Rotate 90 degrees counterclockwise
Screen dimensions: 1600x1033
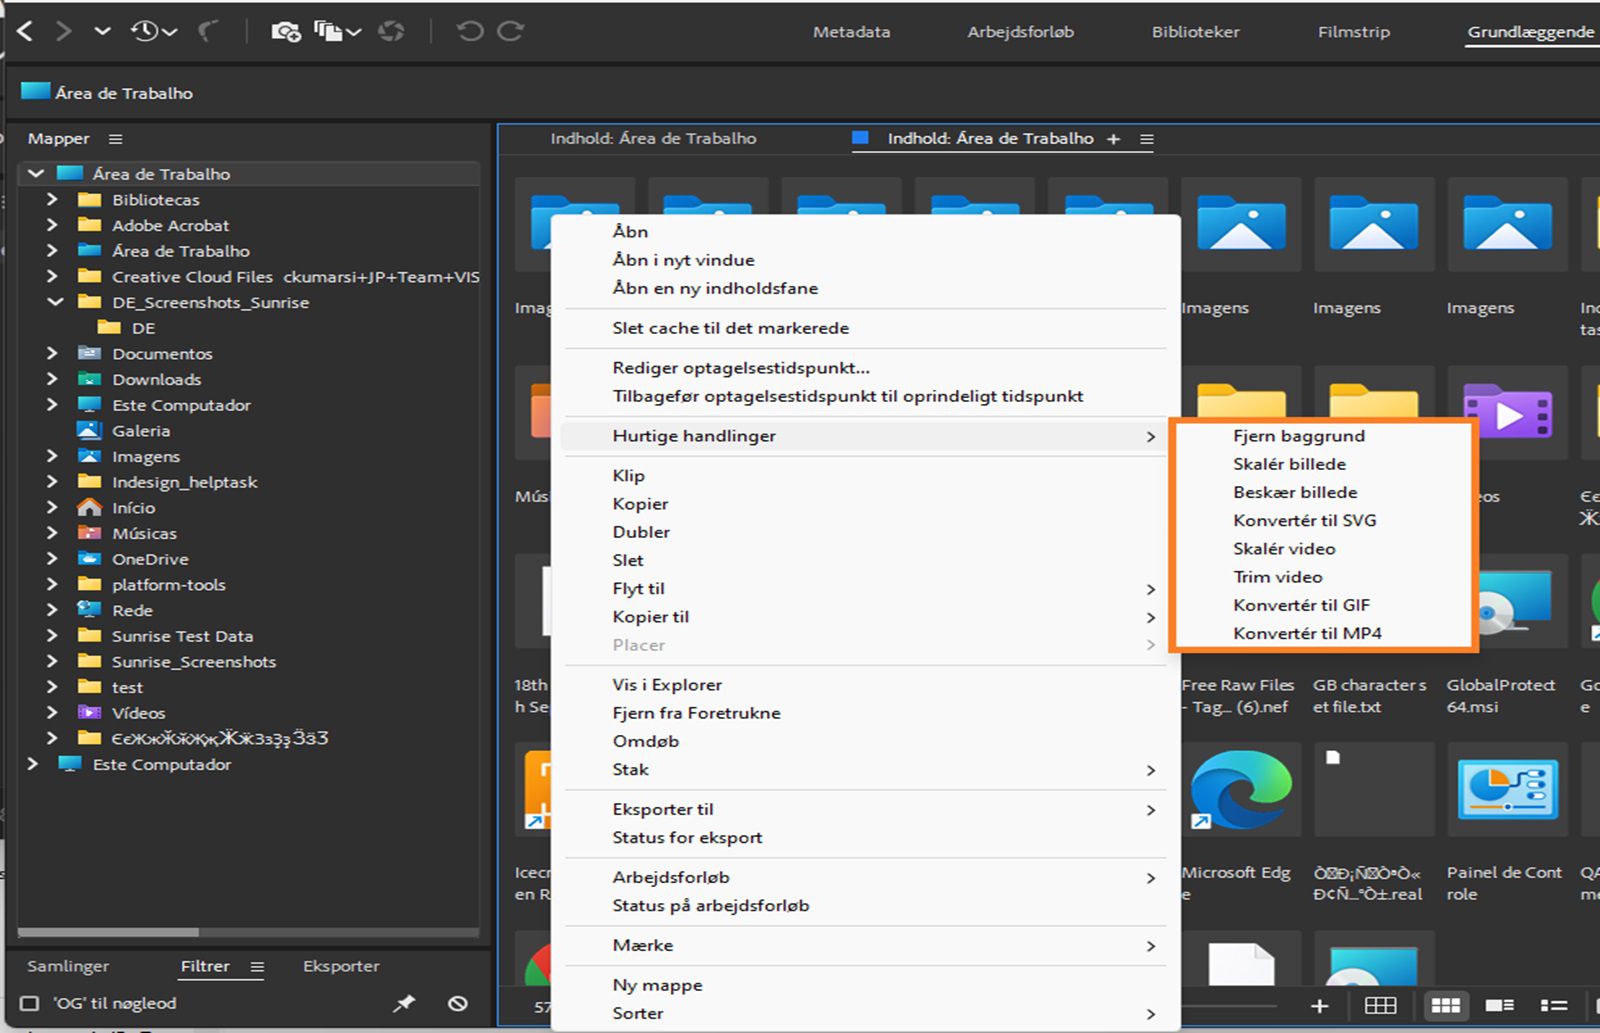[470, 31]
